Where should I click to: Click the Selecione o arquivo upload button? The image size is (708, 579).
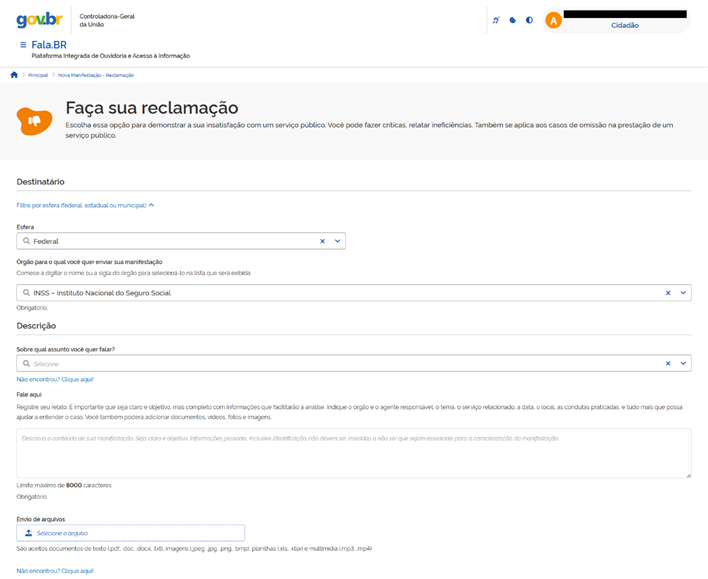pyautogui.click(x=130, y=533)
